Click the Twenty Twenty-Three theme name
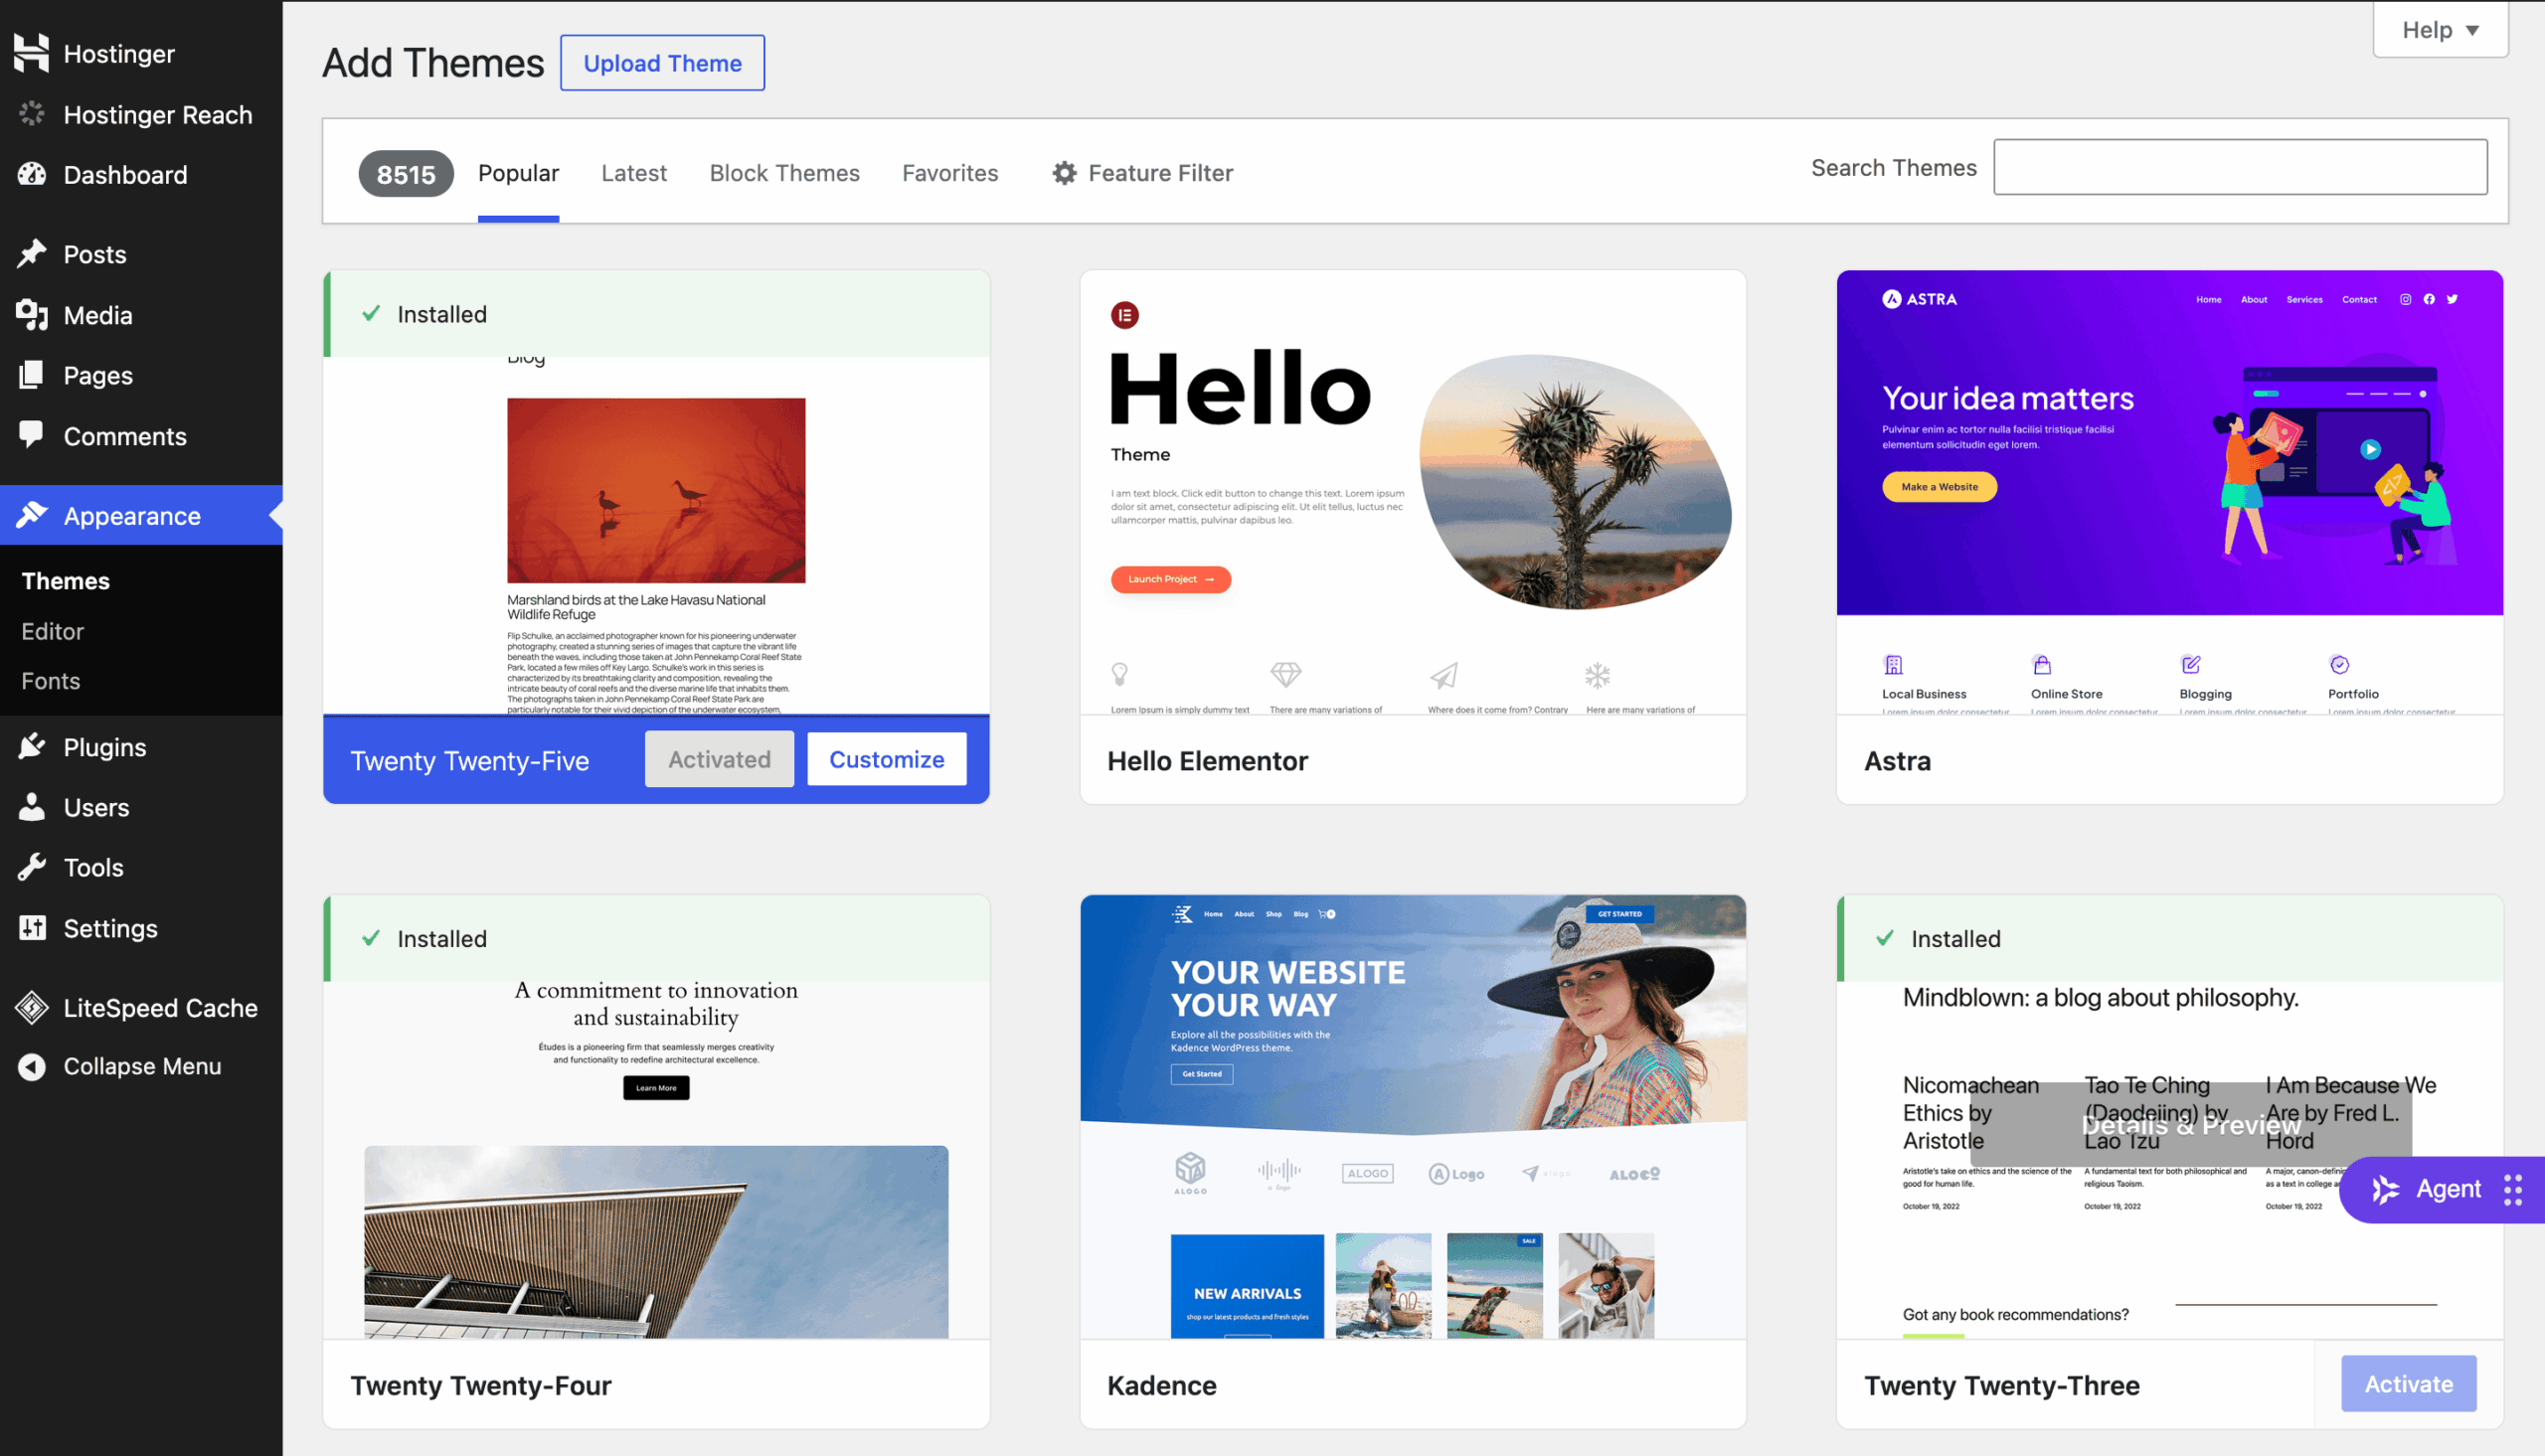The height and width of the screenshot is (1456, 2545). [x=2001, y=1384]
